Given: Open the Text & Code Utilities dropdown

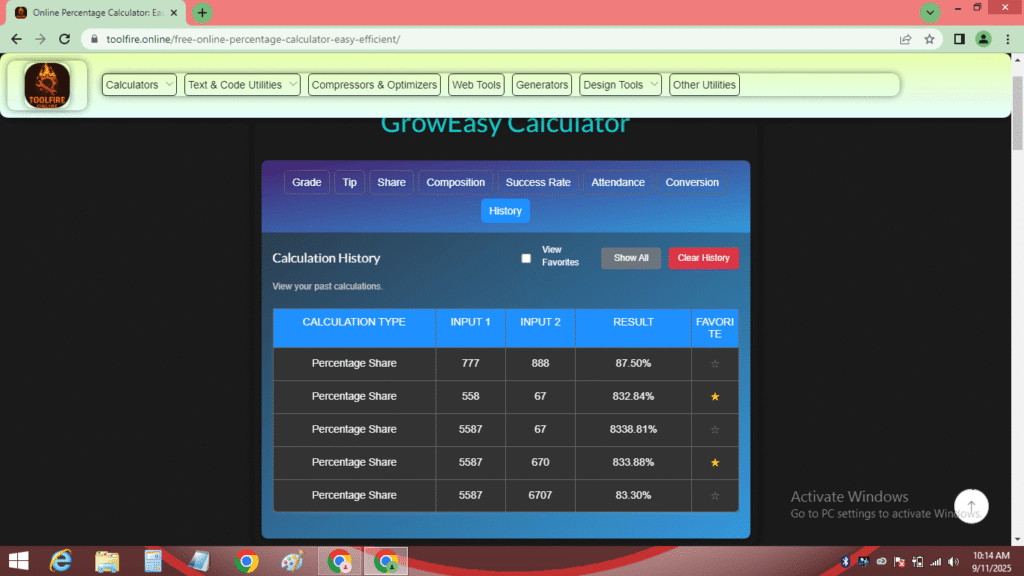Looking at the screenshot, I should tap(241, 85).
